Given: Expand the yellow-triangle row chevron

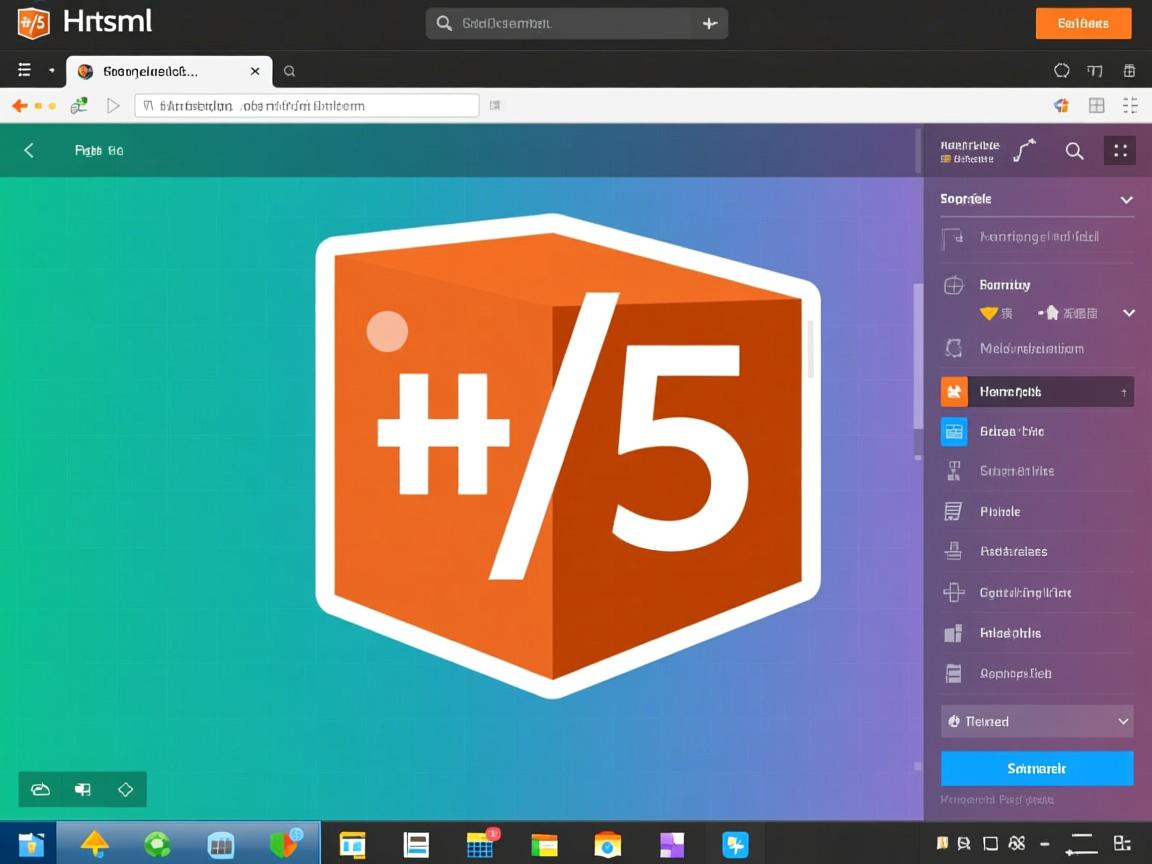Looking at the screenshot, I should (1128, 313).
